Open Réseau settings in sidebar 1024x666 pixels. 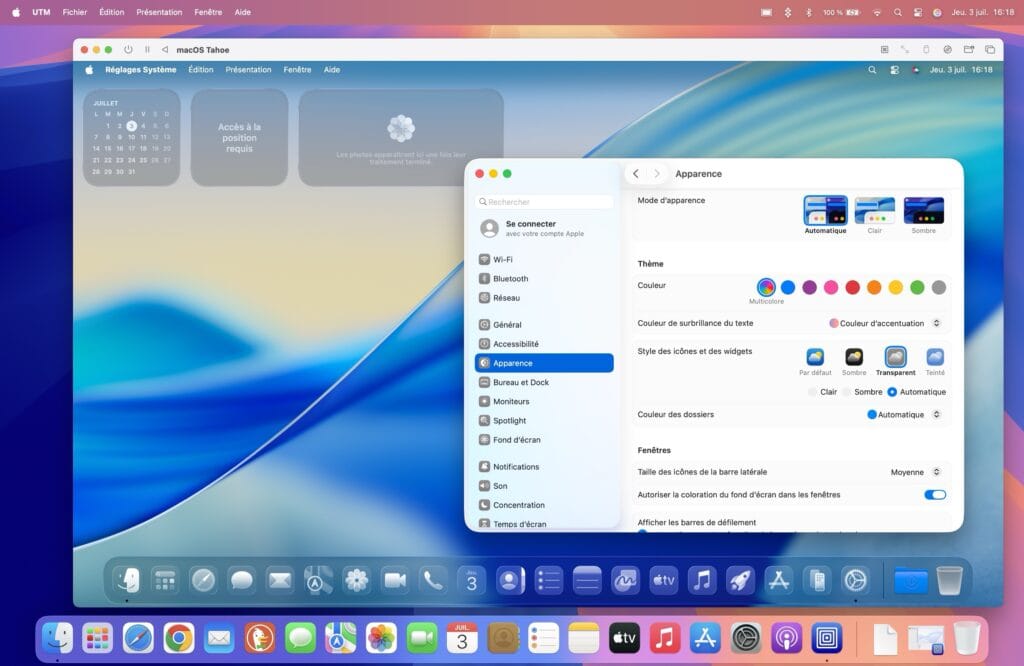tap(544, 298)
